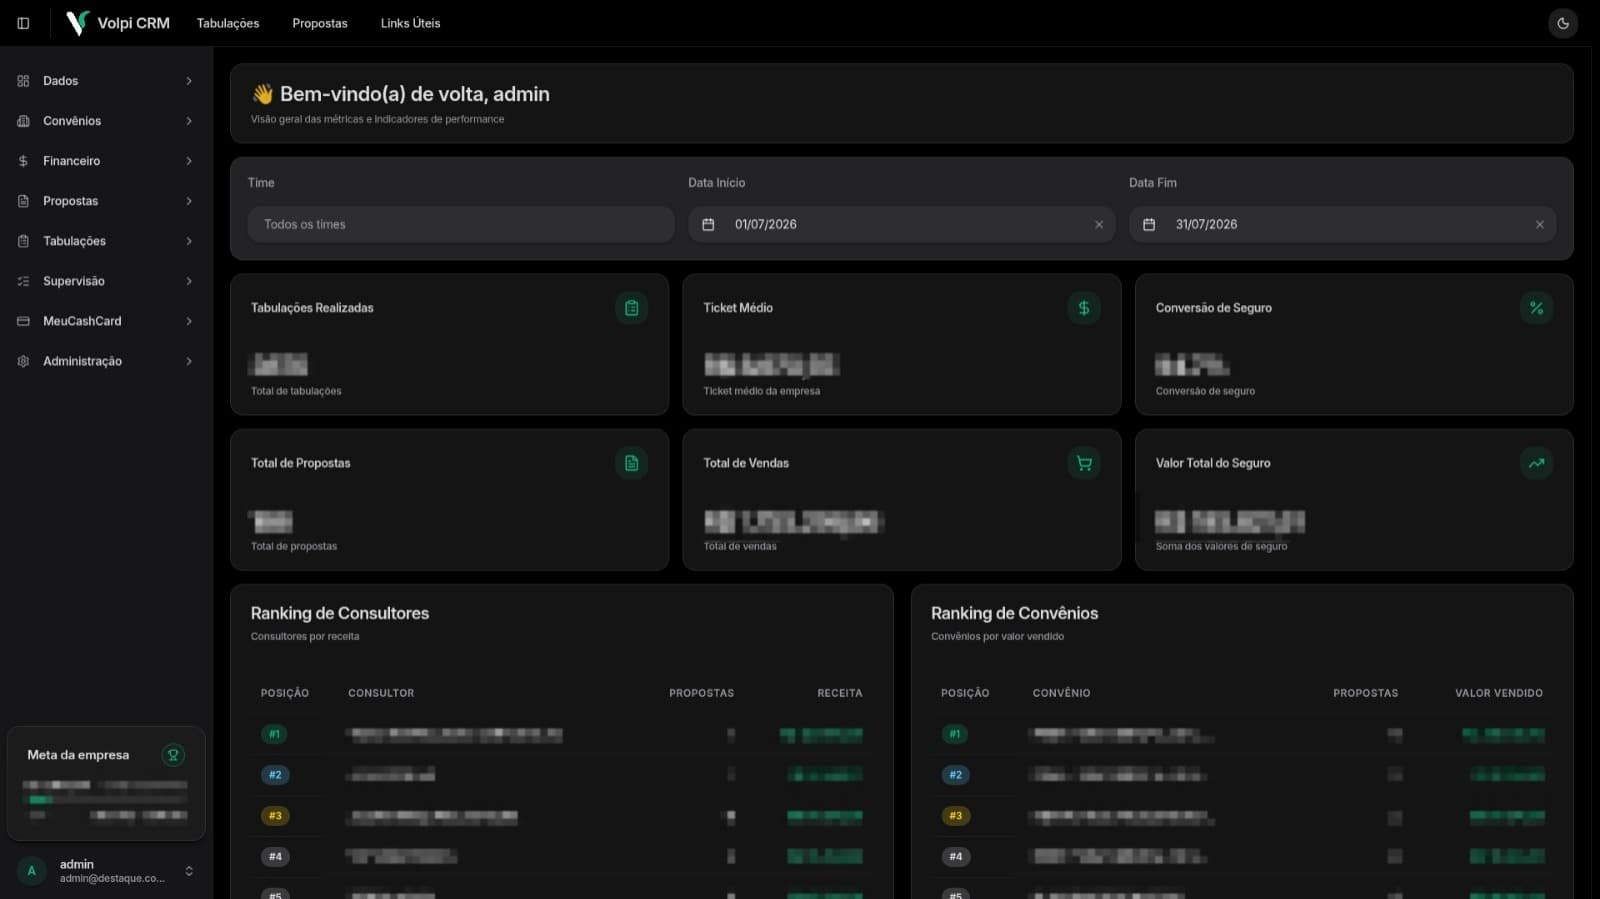Click the CONVÊNIO column header
Screen dimensions: 1600x899
point(1061,693)
